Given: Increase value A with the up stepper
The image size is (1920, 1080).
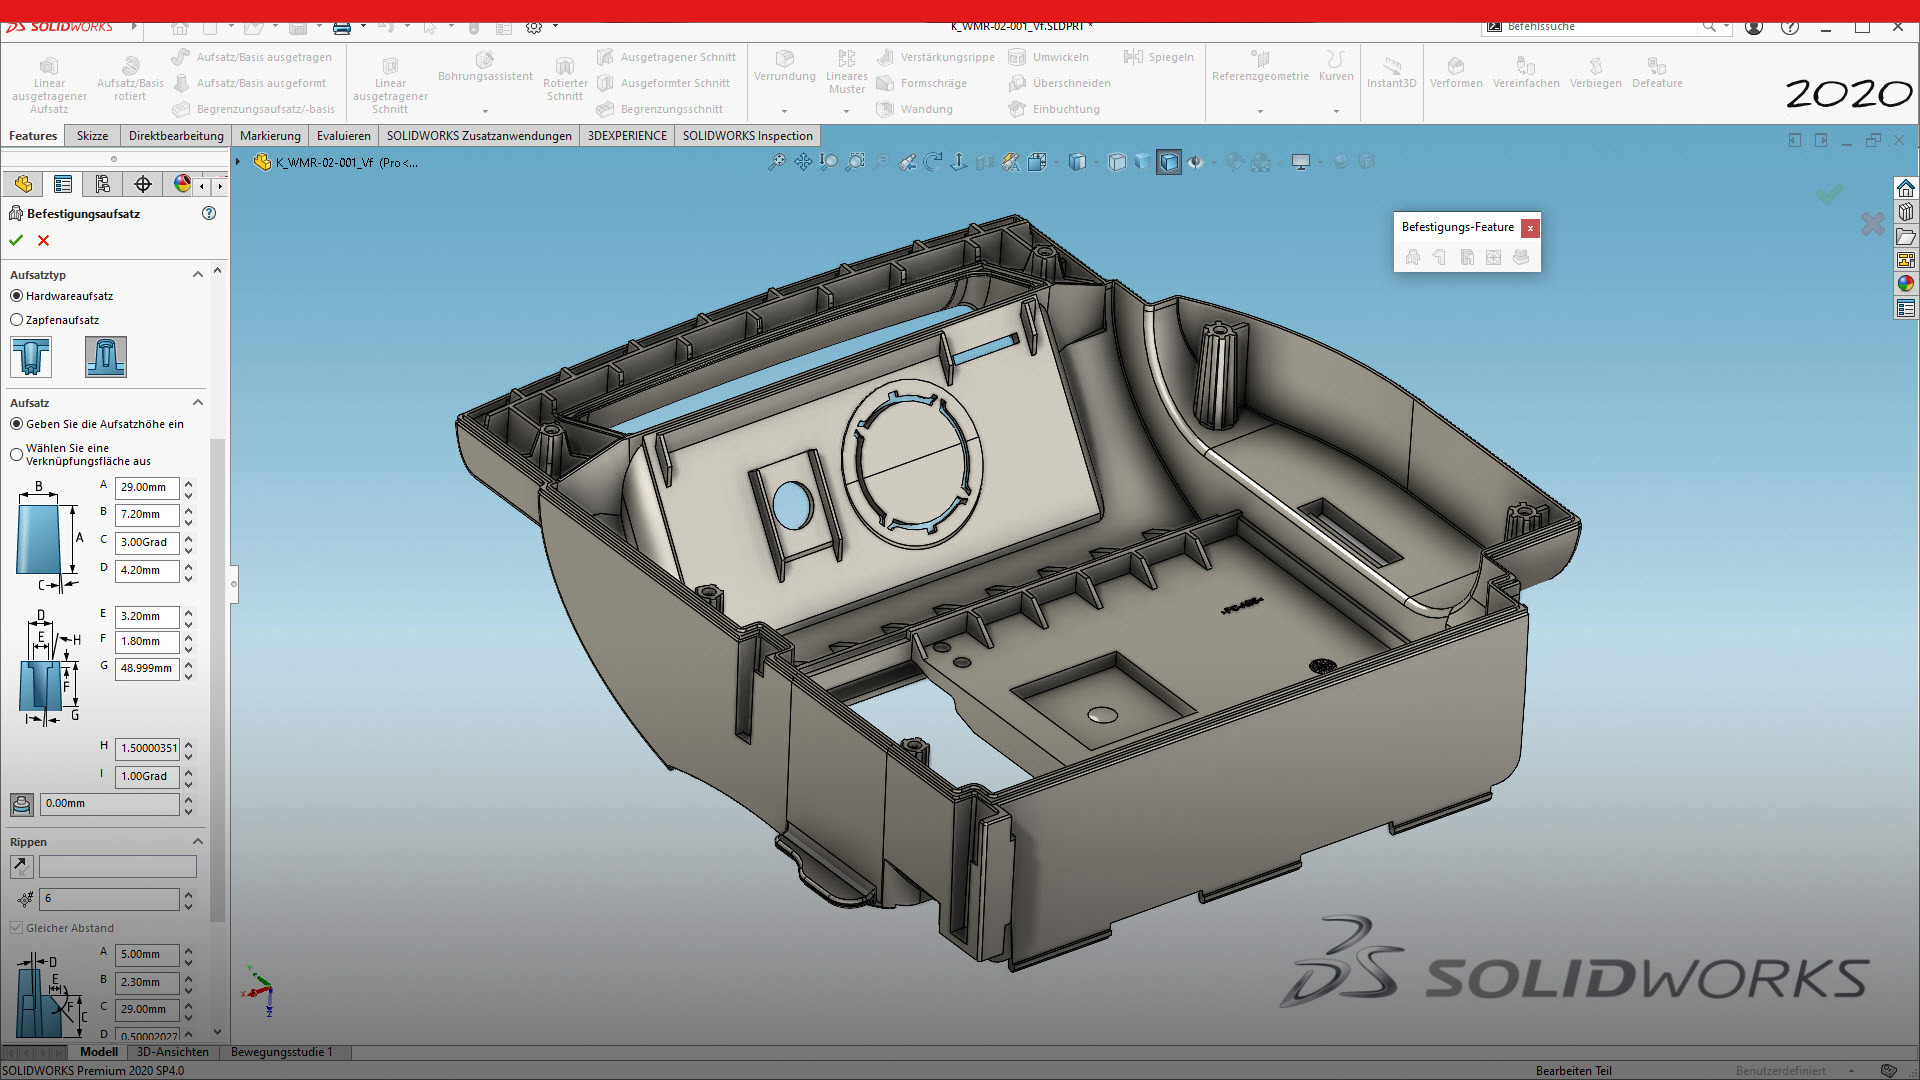Looking at the screenshot, I should tap(190, 483).
